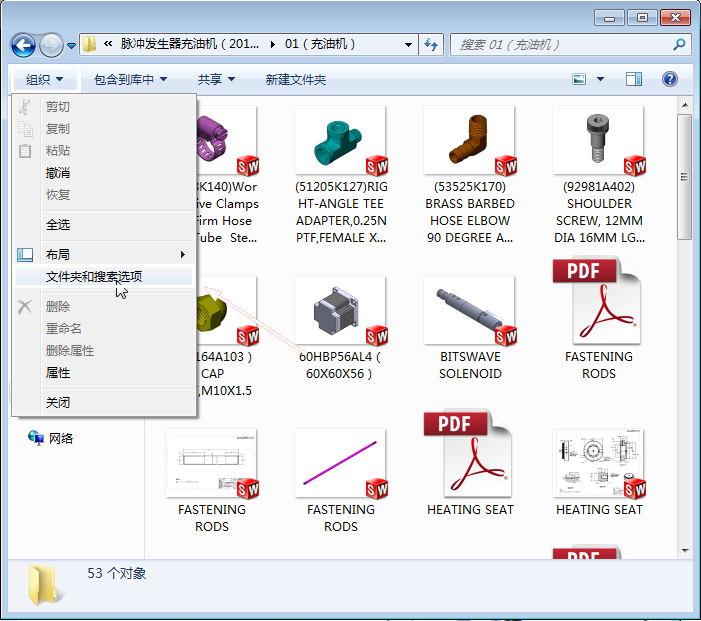Select 全选 in the organize menu
This screenshot has height=621, width=701.
pos(58,225)
